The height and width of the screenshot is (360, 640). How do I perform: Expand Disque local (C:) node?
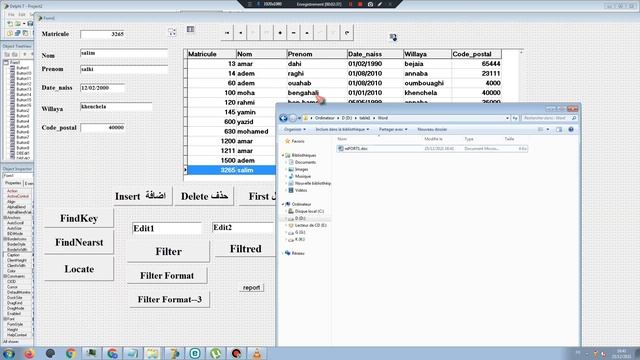(x=286, y=211)
